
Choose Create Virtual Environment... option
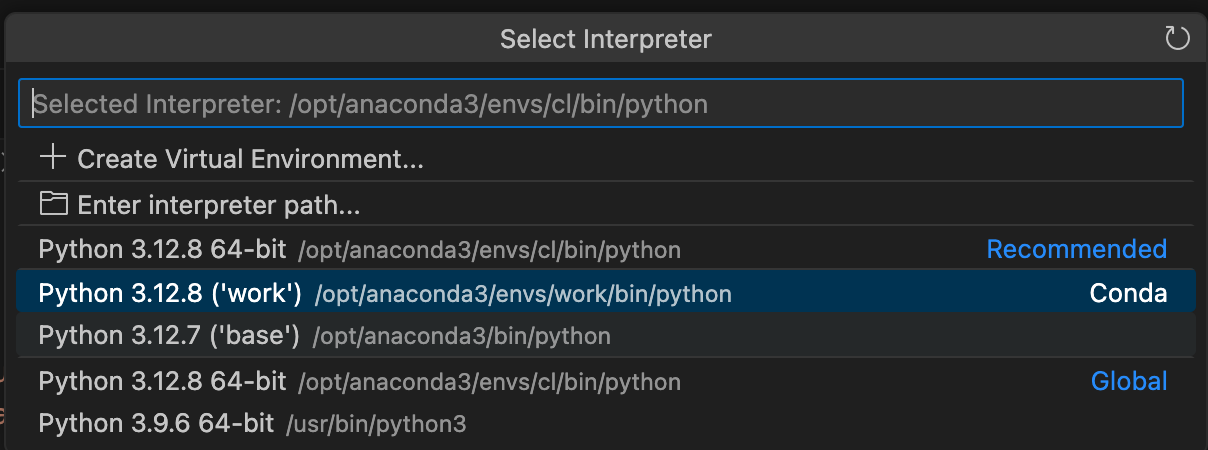click(250, 159)
